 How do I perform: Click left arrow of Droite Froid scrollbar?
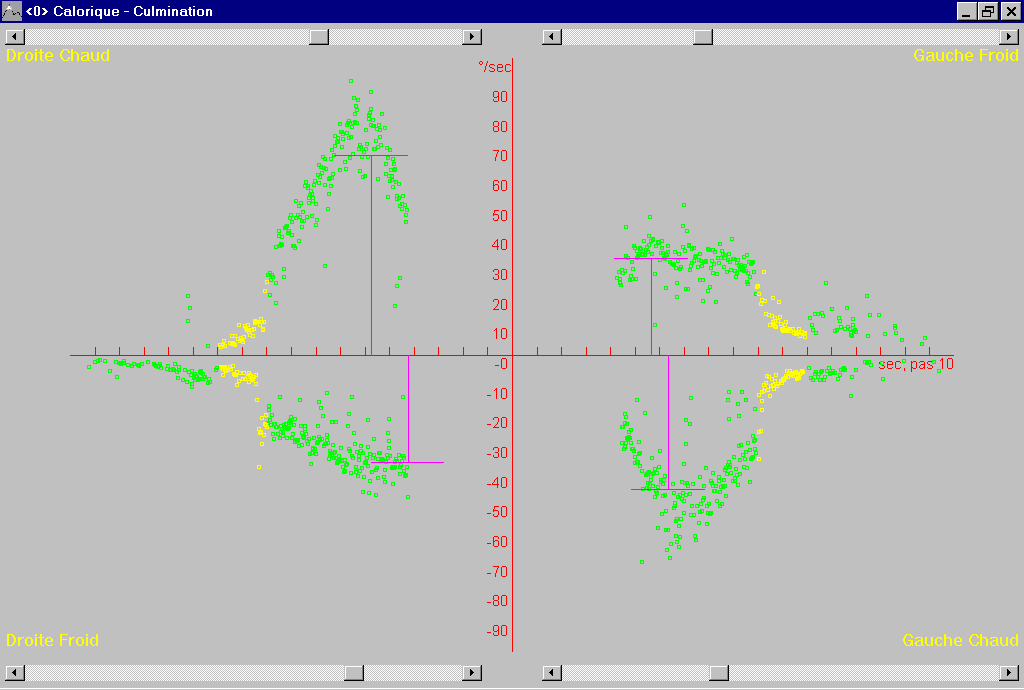[x=15, y=672]
